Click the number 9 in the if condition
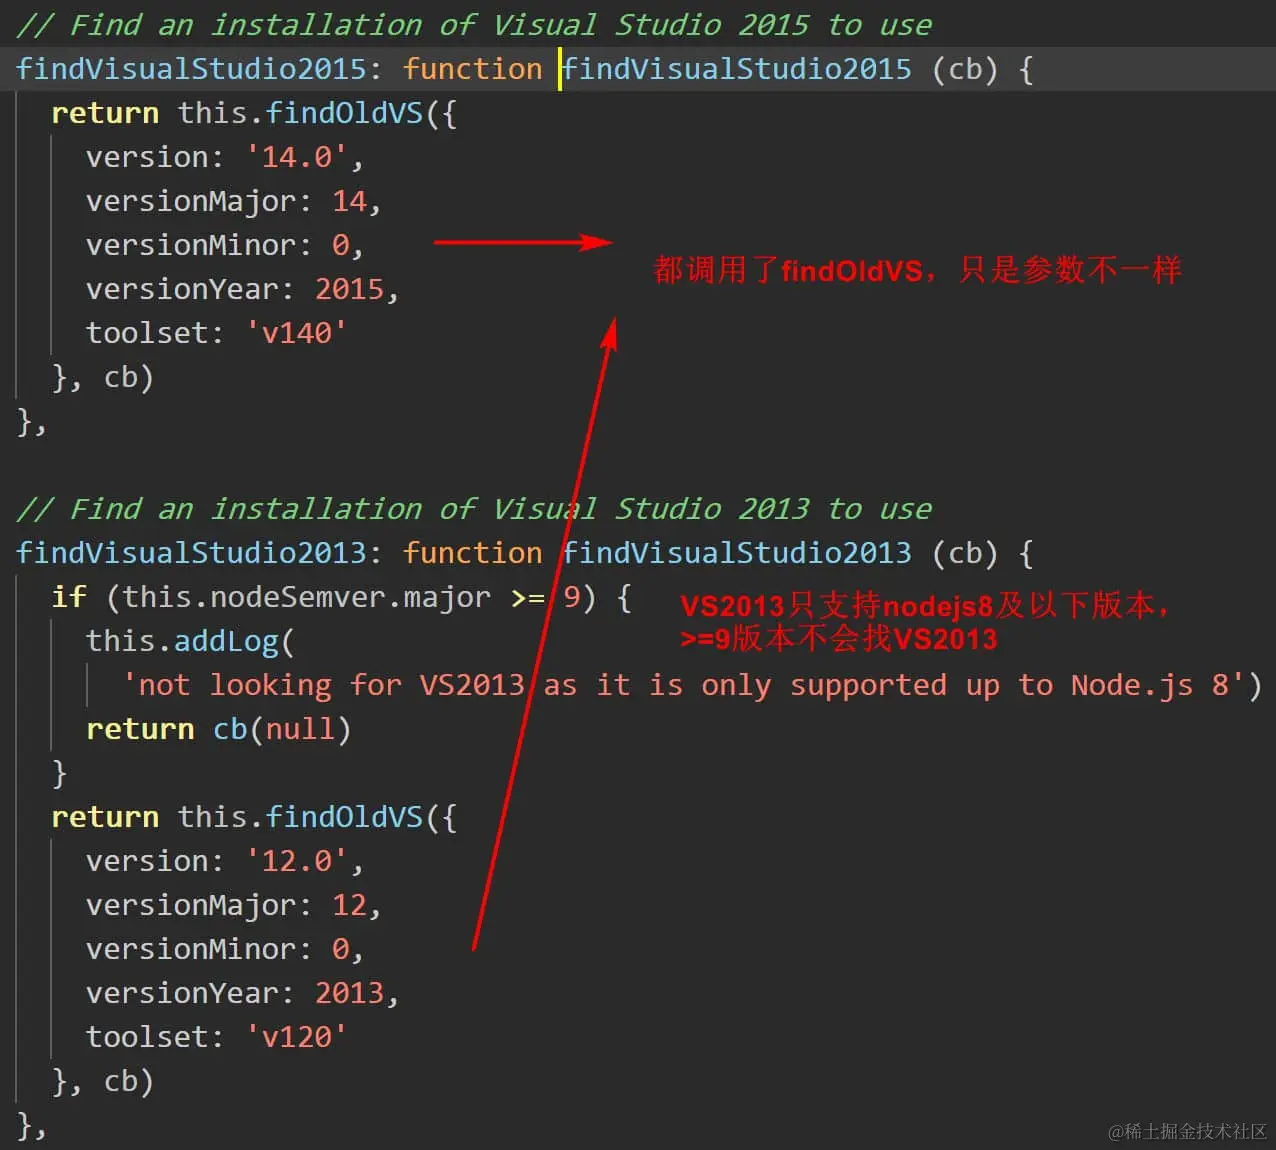This screenshot has height=1150, width=1276. pos(572,597)
